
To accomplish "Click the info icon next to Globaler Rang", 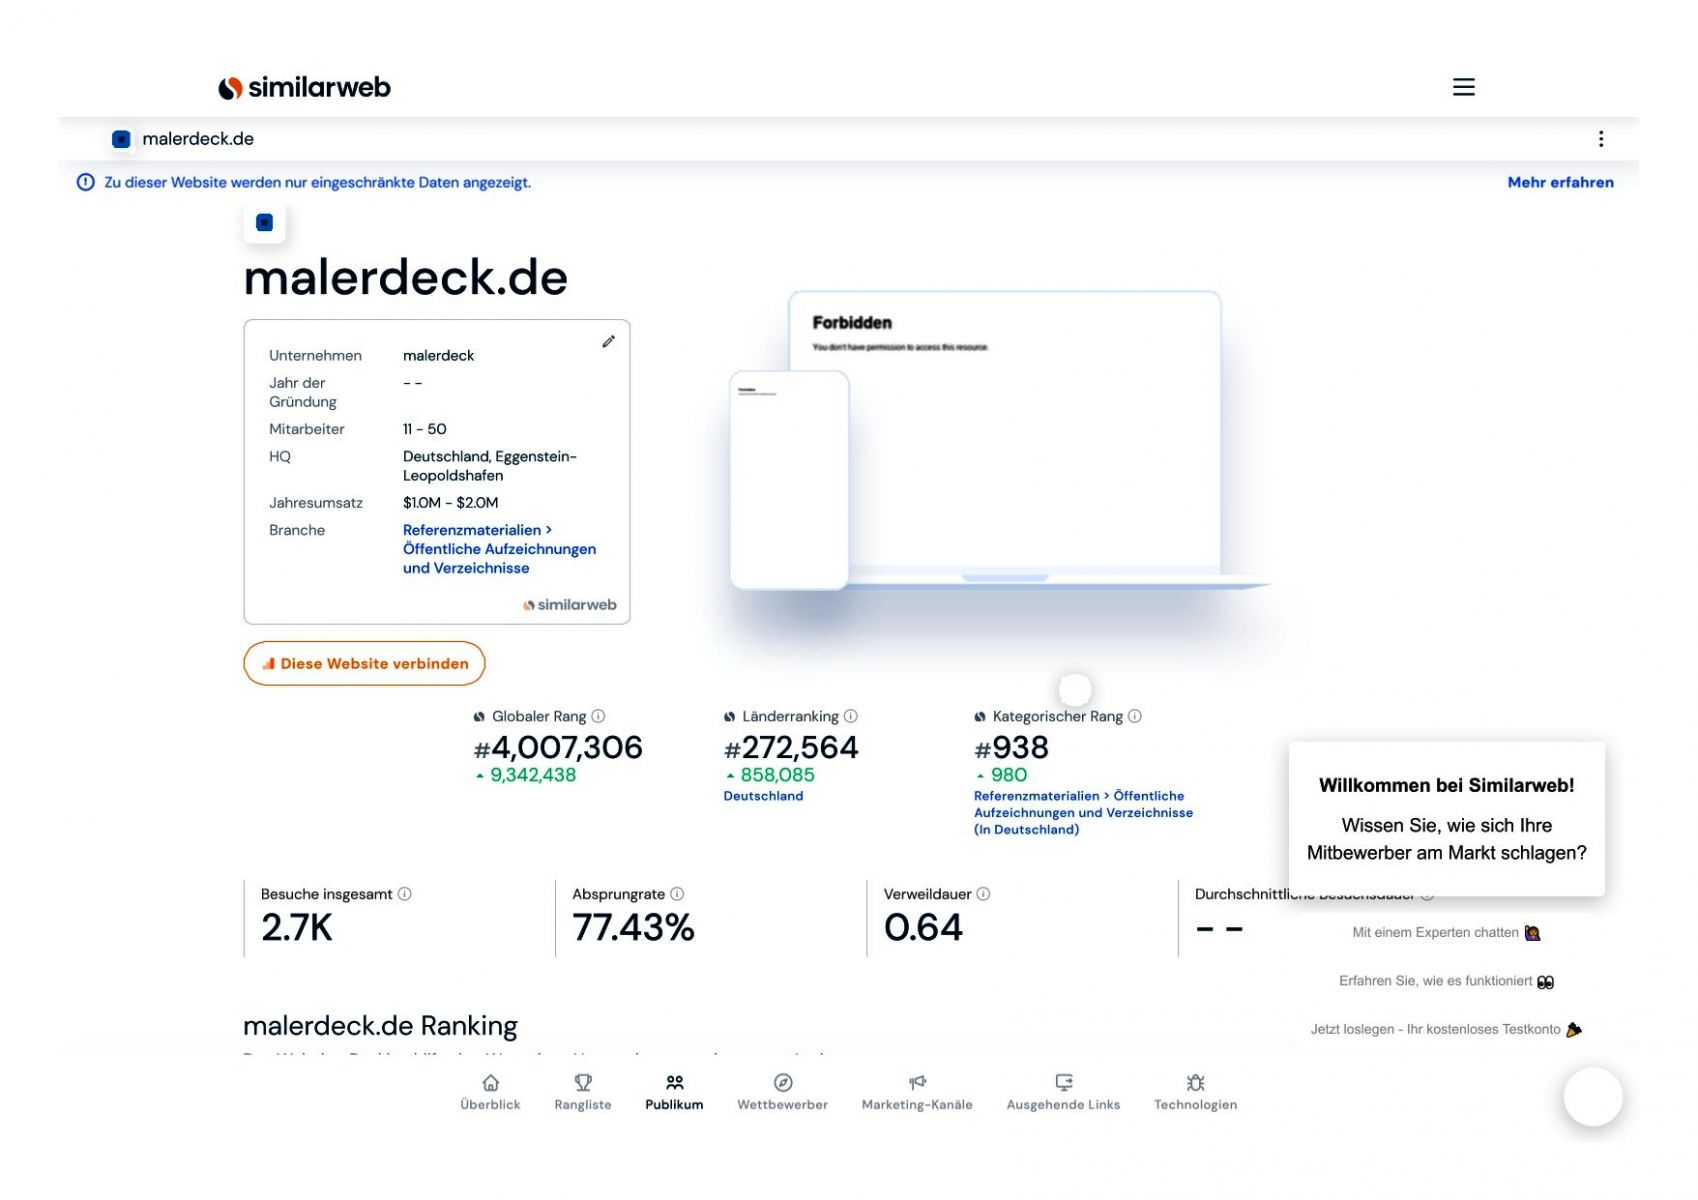I will point(598,716).
